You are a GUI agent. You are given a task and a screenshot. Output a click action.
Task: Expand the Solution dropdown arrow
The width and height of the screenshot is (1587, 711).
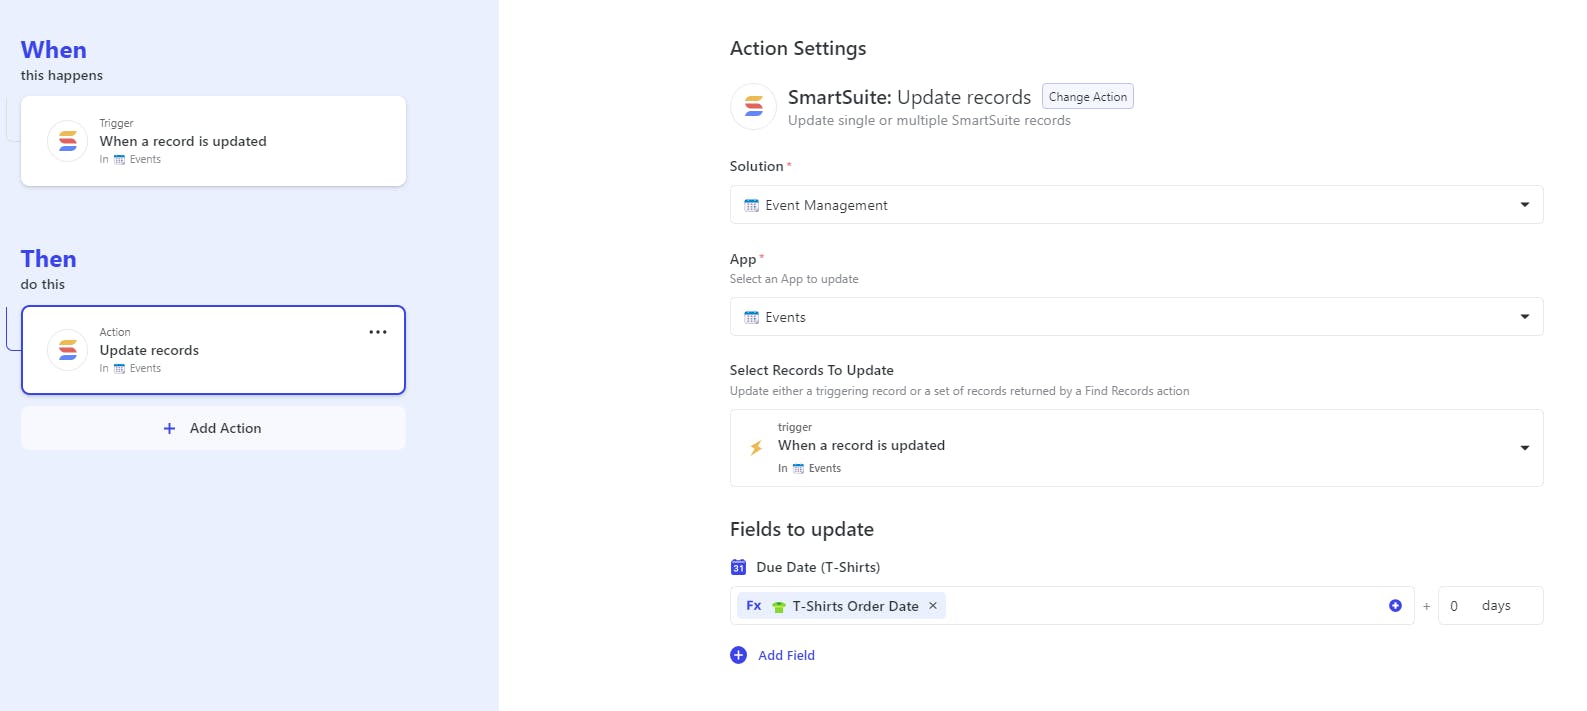coord(1525,205)
